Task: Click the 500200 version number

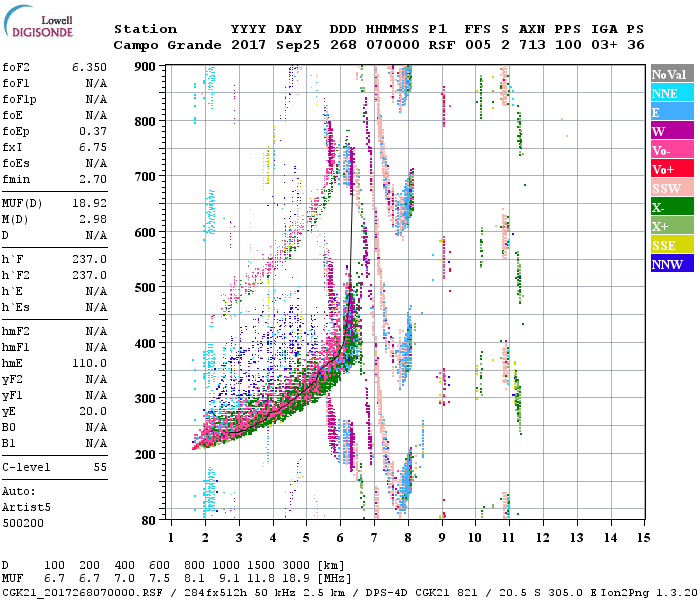Action: point(23,523)
